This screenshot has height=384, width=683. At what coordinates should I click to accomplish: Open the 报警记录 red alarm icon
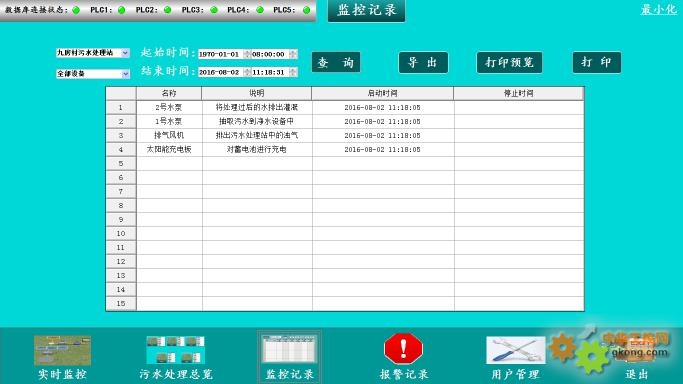point(403,349)
